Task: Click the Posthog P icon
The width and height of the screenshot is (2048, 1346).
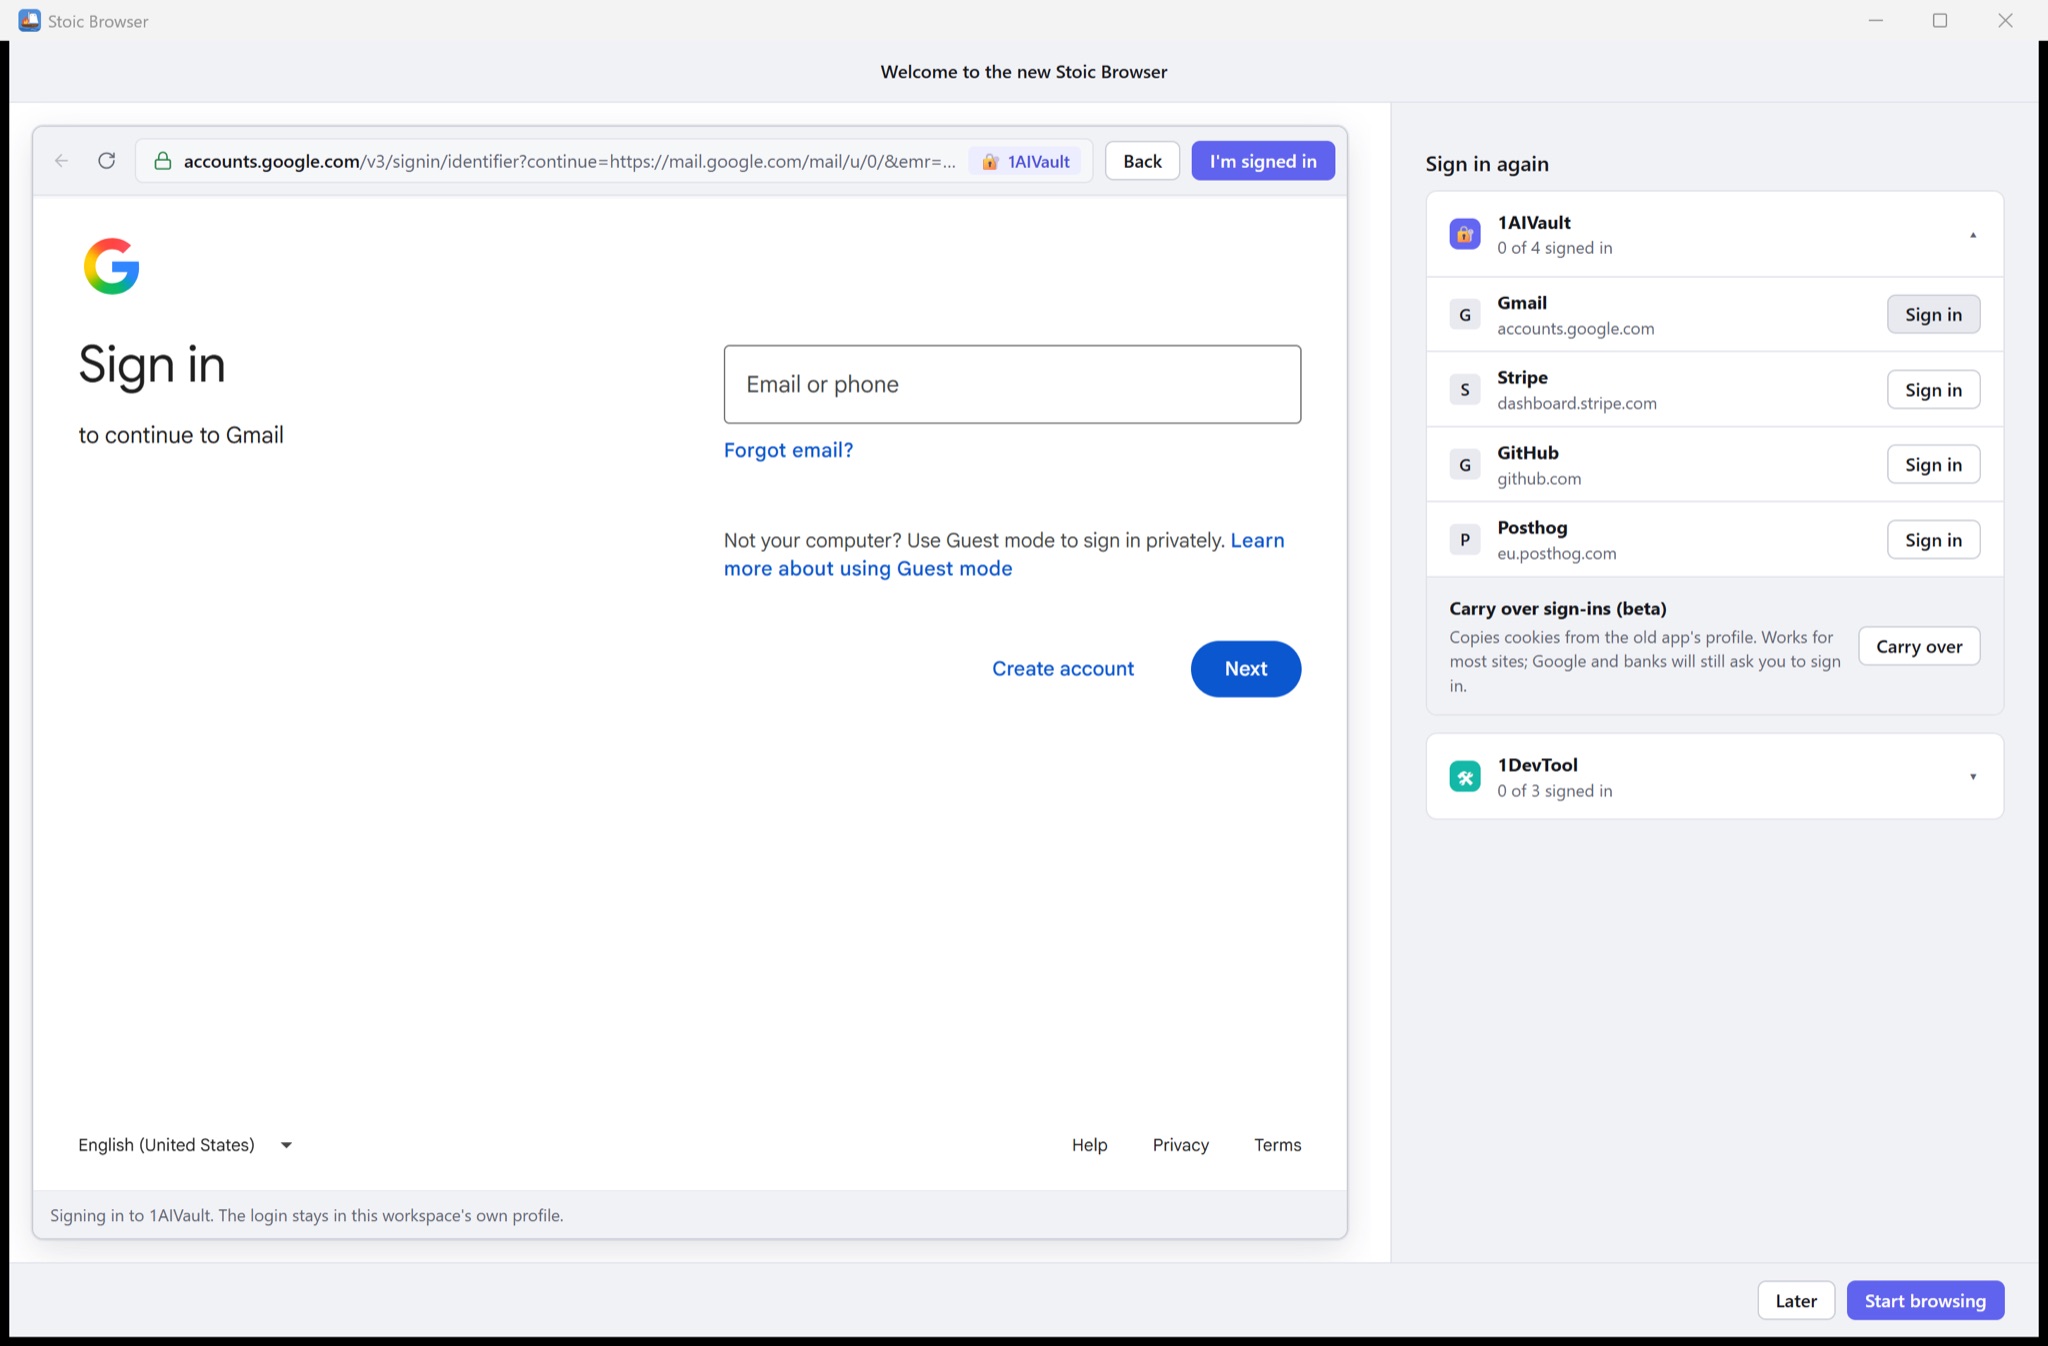Action: tap(1465, 540)
